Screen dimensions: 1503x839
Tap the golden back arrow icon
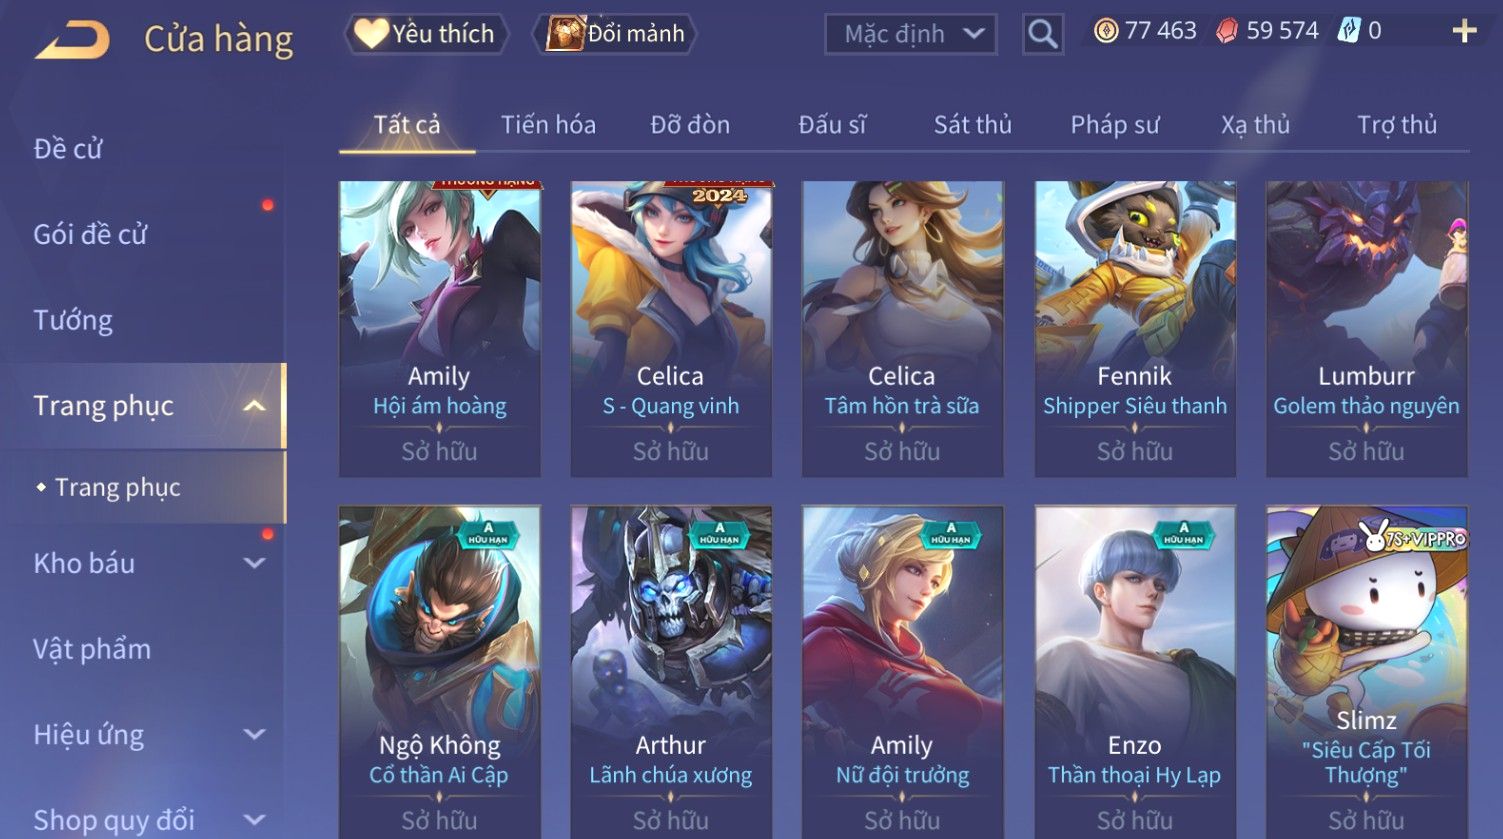(72, 40)
